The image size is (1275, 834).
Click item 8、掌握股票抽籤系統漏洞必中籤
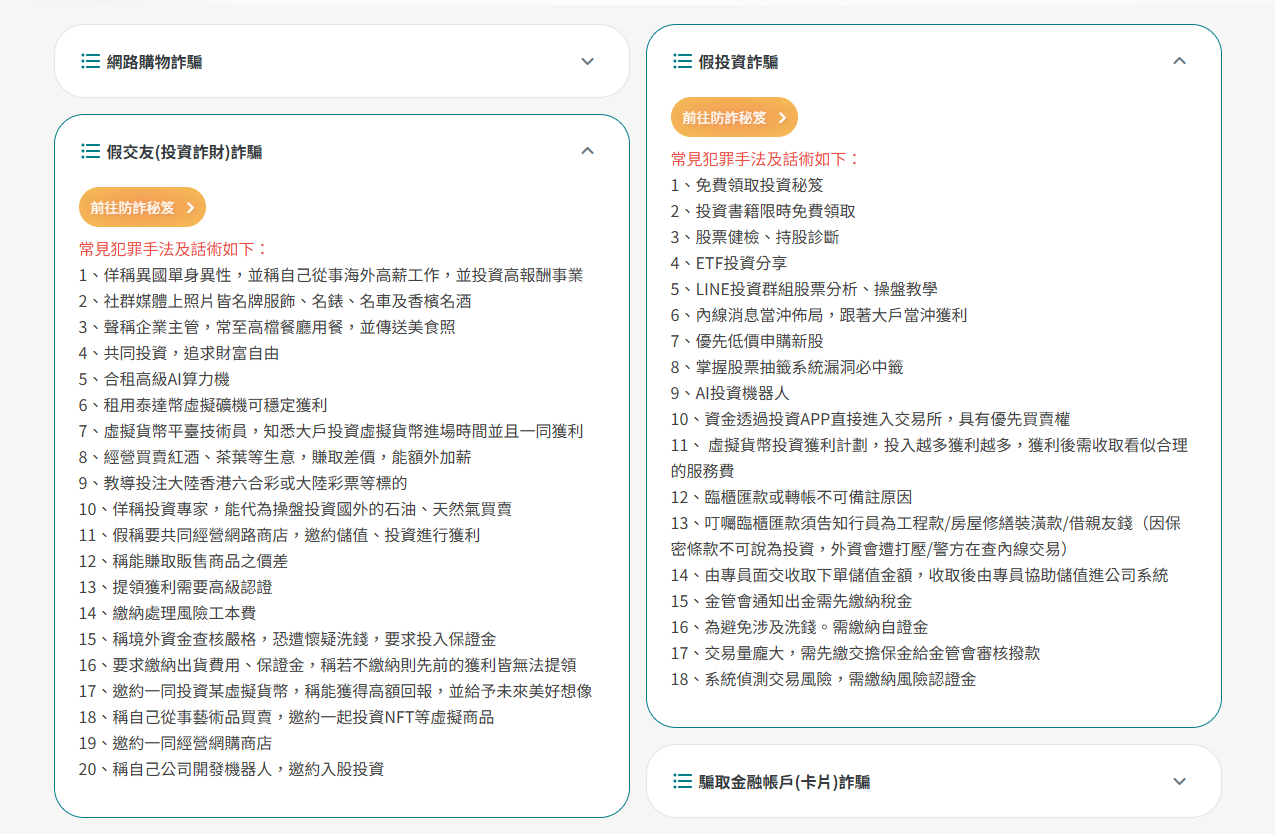787,367
